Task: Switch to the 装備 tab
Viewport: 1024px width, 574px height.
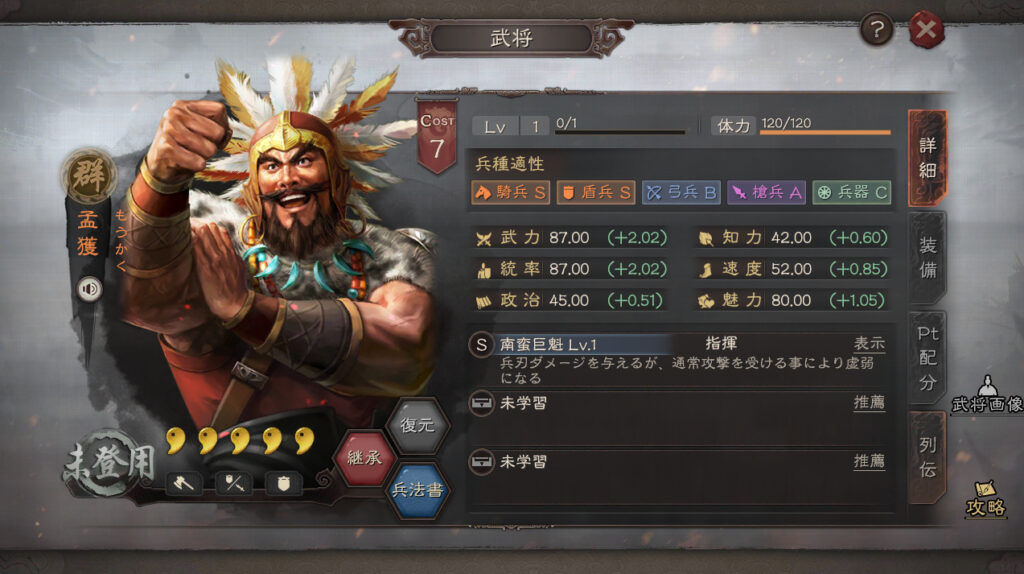Action: 927,257
